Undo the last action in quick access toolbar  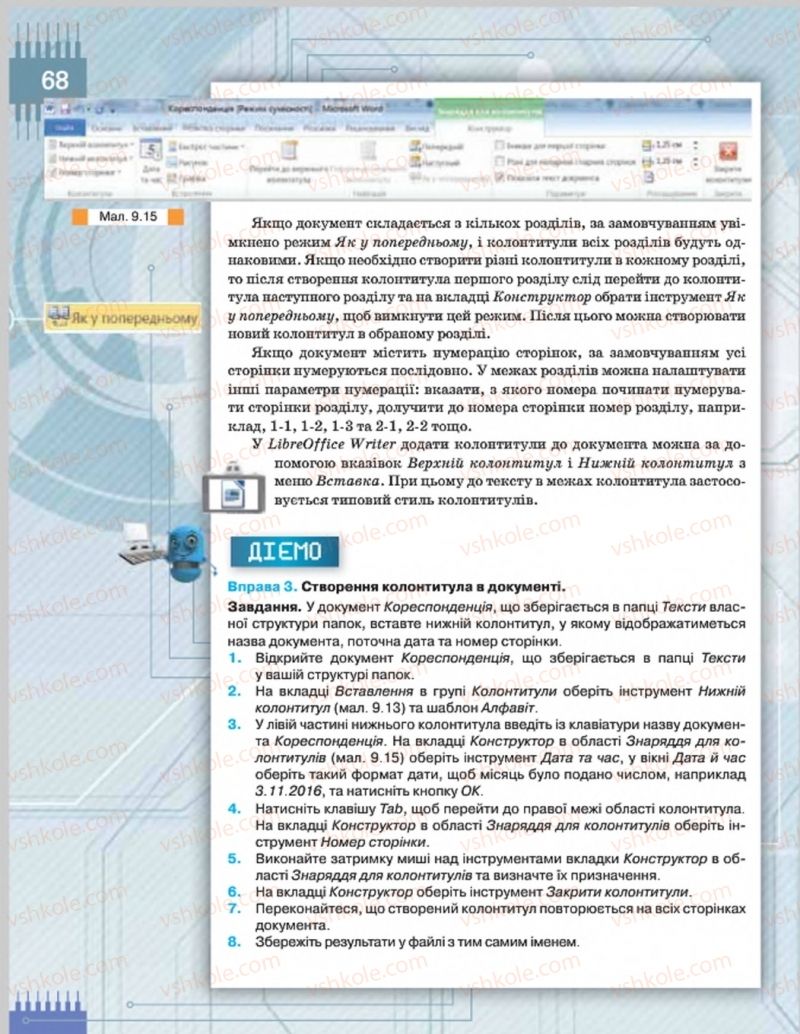[82, 109]
